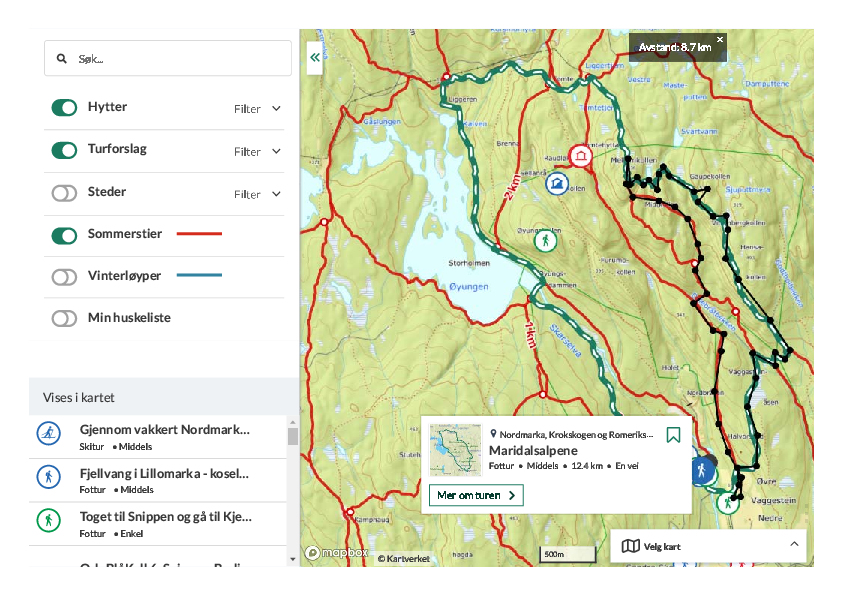Collapse the sidebar with double-chevron icon

point(315,58)
